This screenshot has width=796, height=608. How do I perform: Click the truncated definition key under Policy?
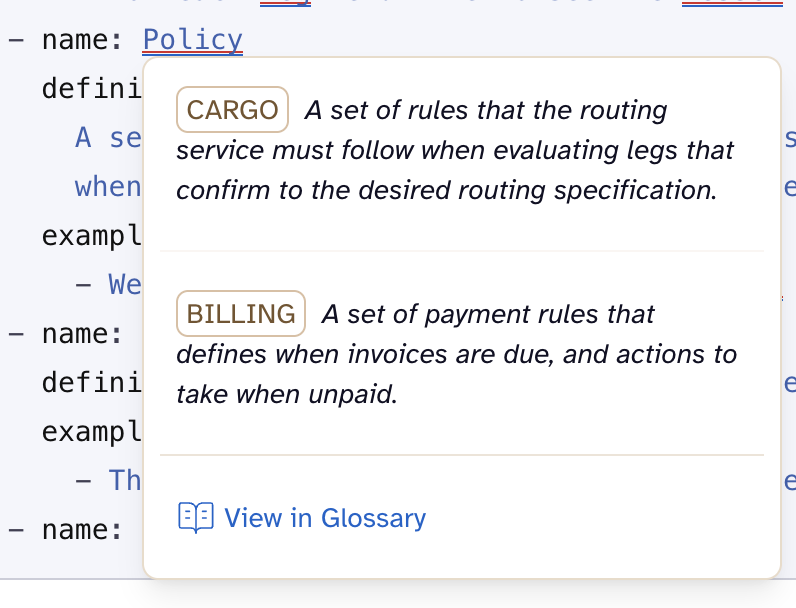[92, 89]
